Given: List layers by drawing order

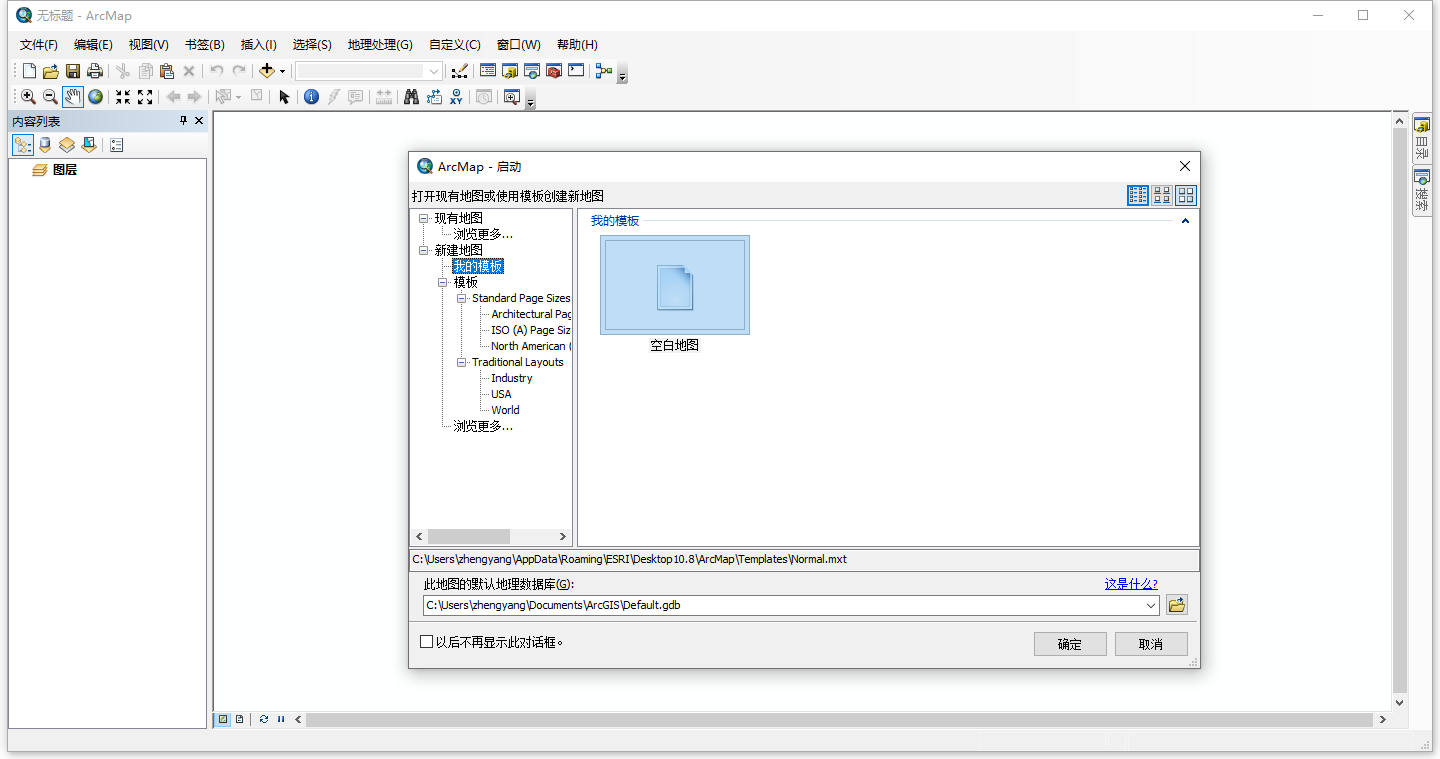Looking at the screenshot, I should (22, 145).
